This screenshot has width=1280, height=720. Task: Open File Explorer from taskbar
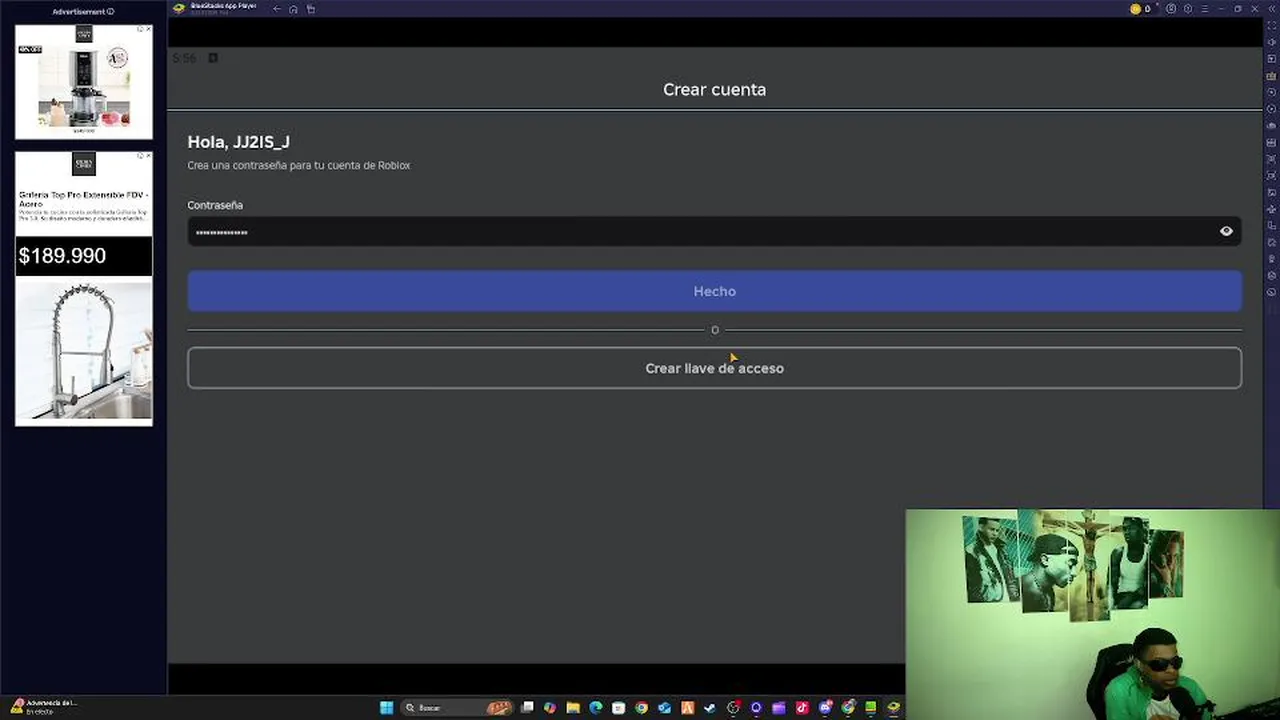[573, 708]
